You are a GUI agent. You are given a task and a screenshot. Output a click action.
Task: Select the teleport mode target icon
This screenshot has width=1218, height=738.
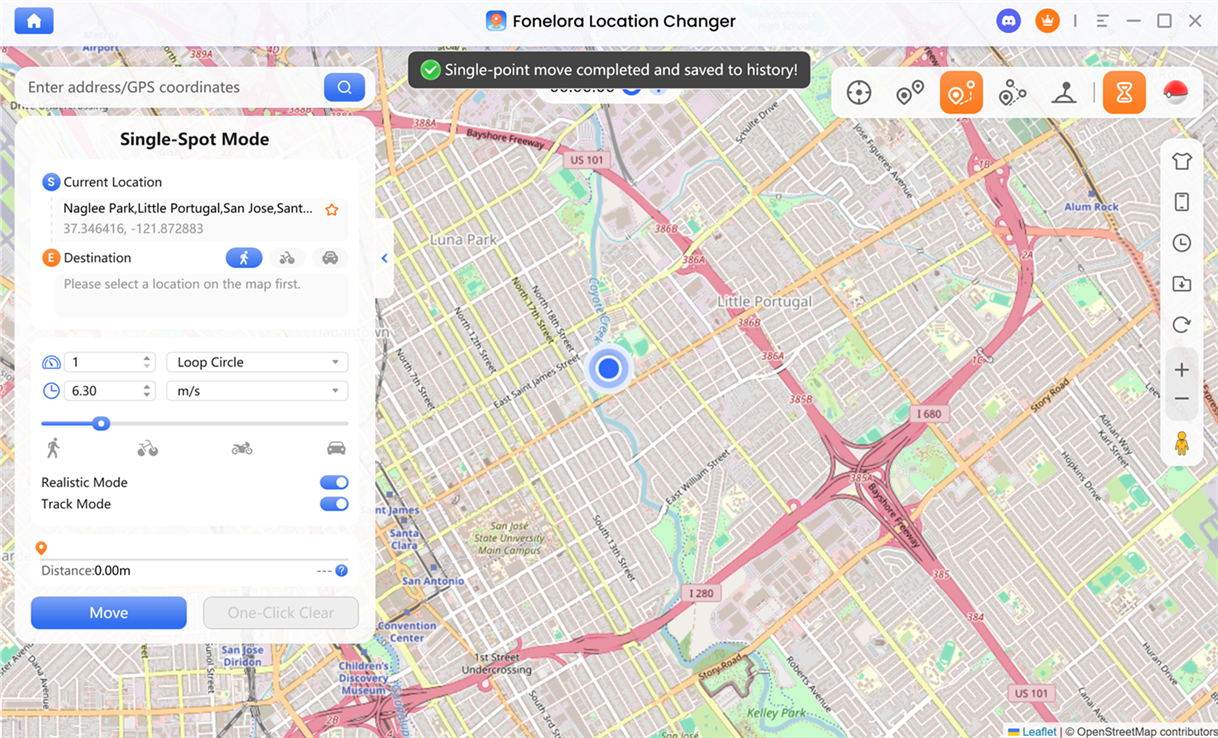point(858,93)
